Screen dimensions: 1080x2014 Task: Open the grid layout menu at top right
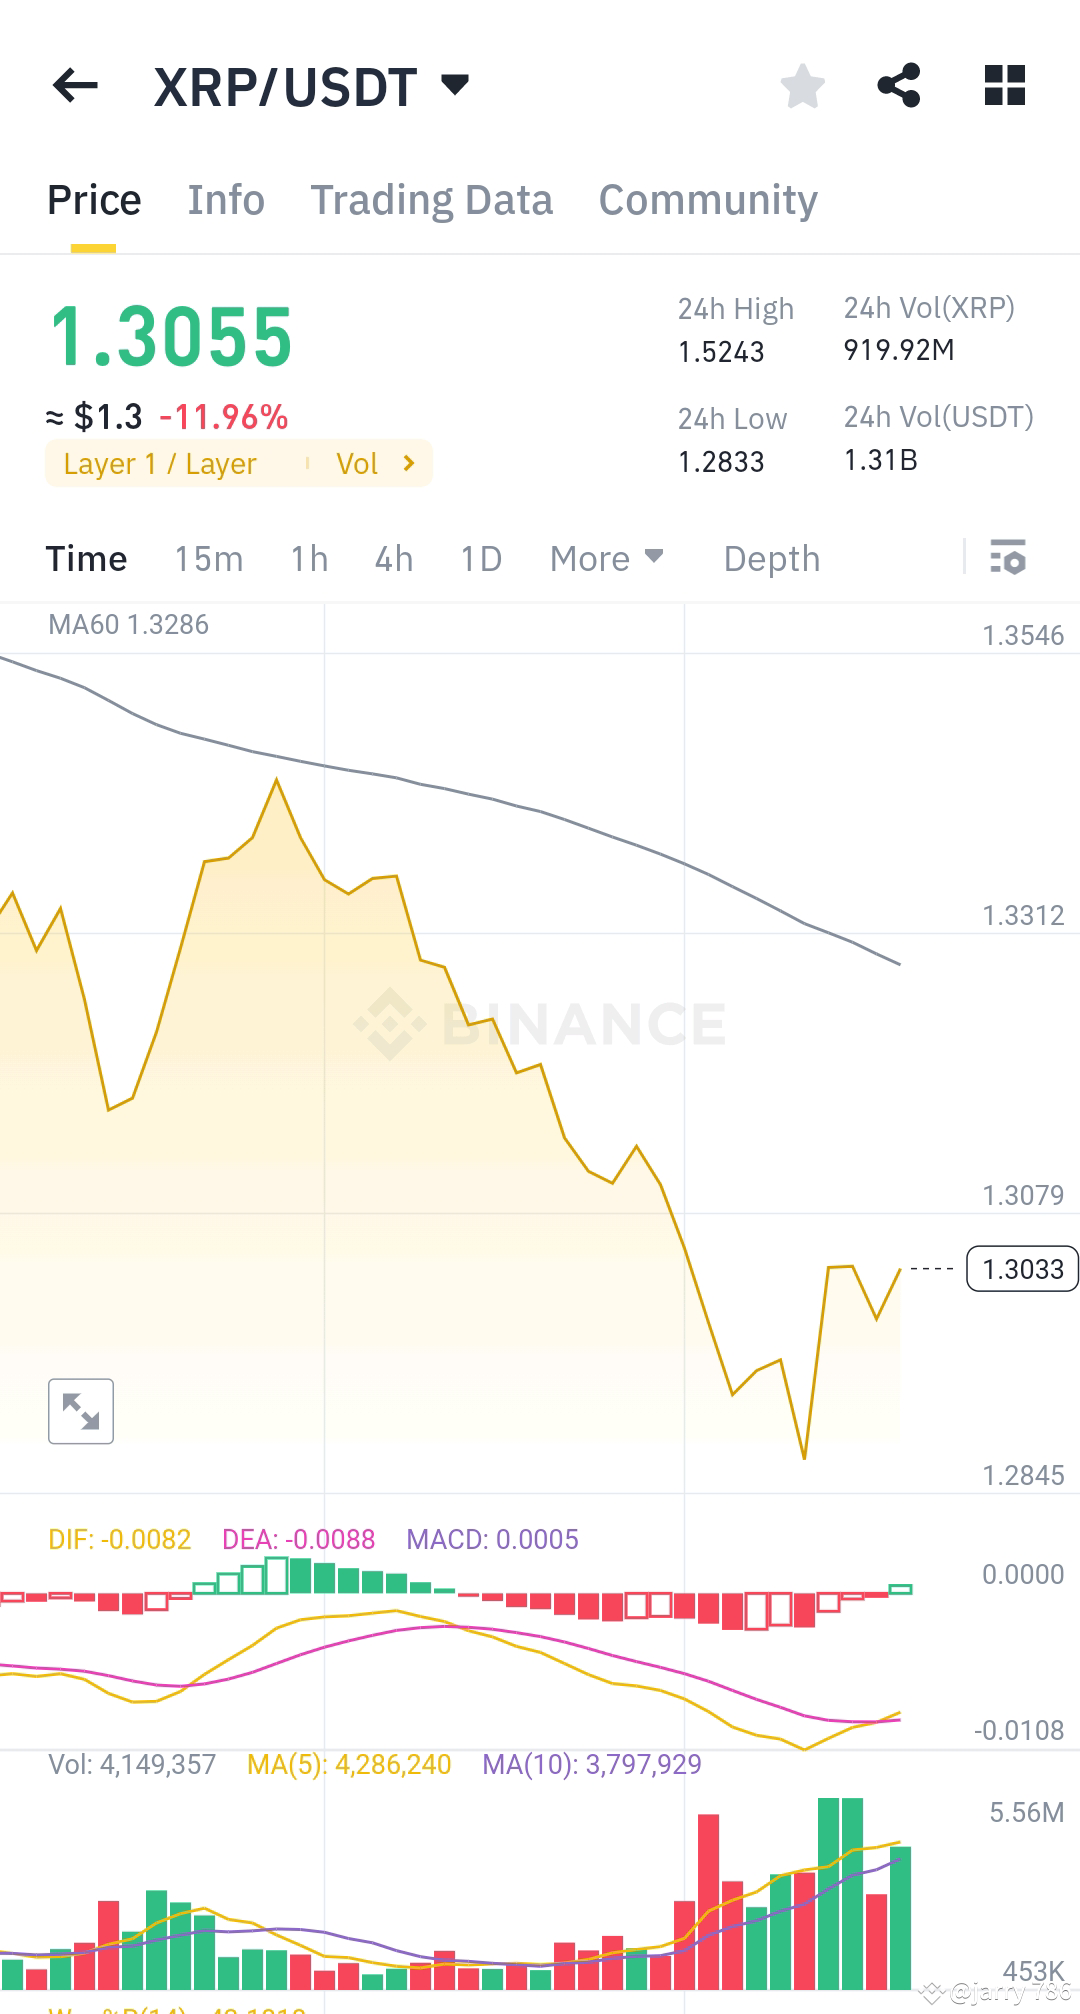[x=1004, y=86]
